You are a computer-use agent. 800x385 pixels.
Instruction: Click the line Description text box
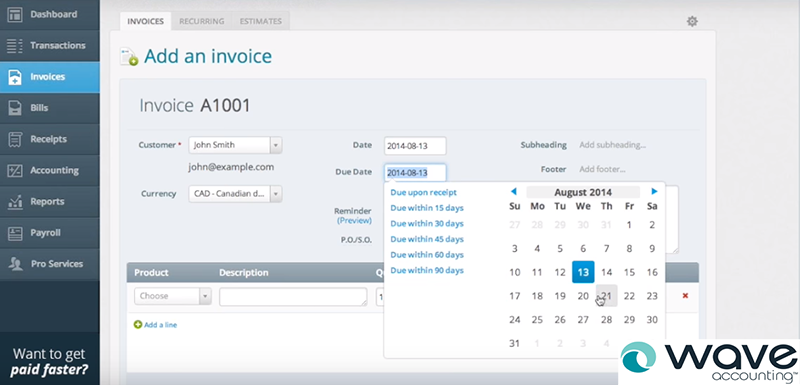pos(293,296)
